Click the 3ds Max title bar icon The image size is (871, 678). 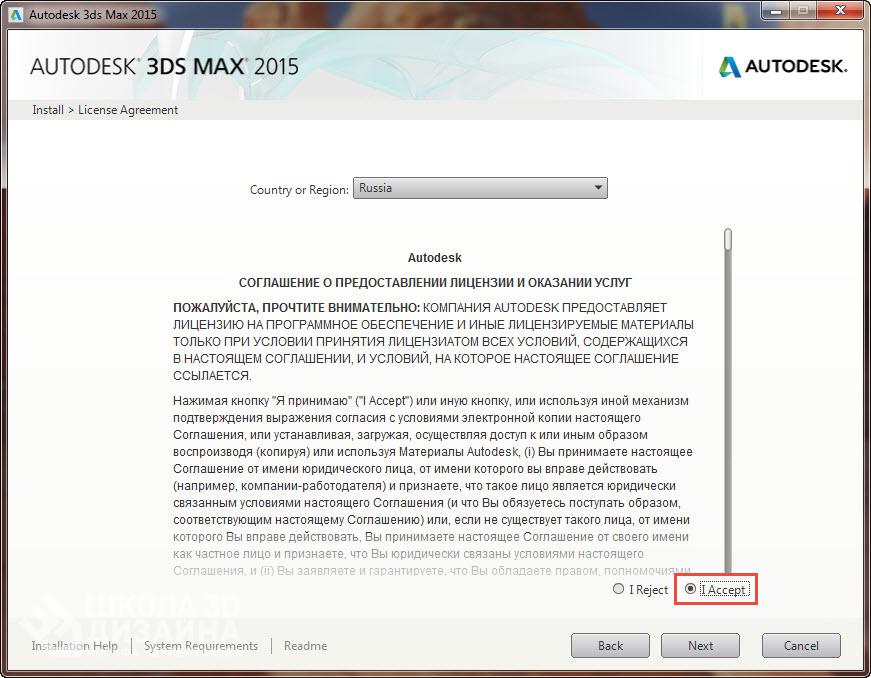tap(16, 14)
